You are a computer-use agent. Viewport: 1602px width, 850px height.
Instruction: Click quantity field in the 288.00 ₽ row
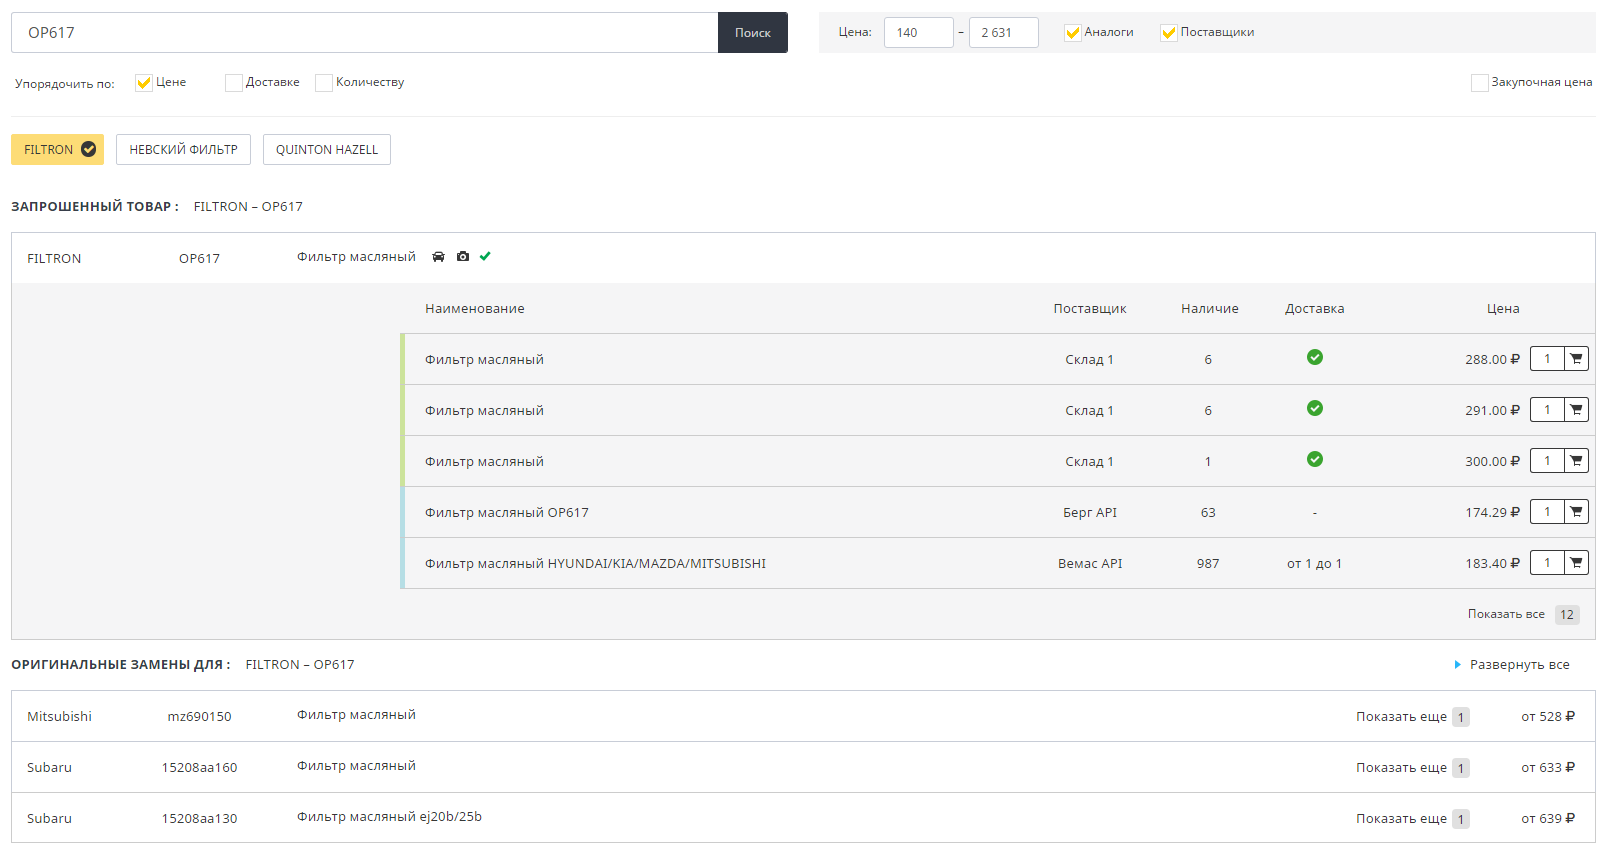(x=1548, y=359)
